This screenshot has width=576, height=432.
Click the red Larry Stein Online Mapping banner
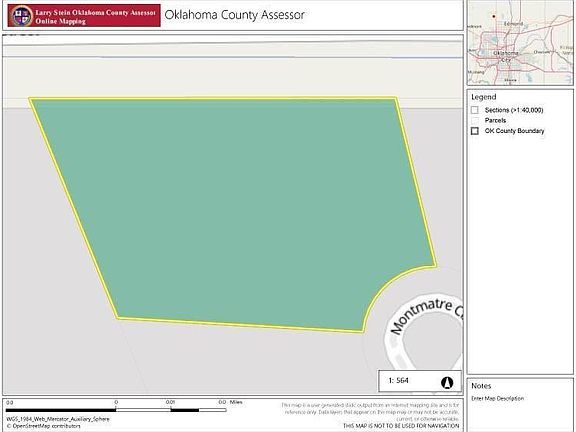click(x=84, y=15)
